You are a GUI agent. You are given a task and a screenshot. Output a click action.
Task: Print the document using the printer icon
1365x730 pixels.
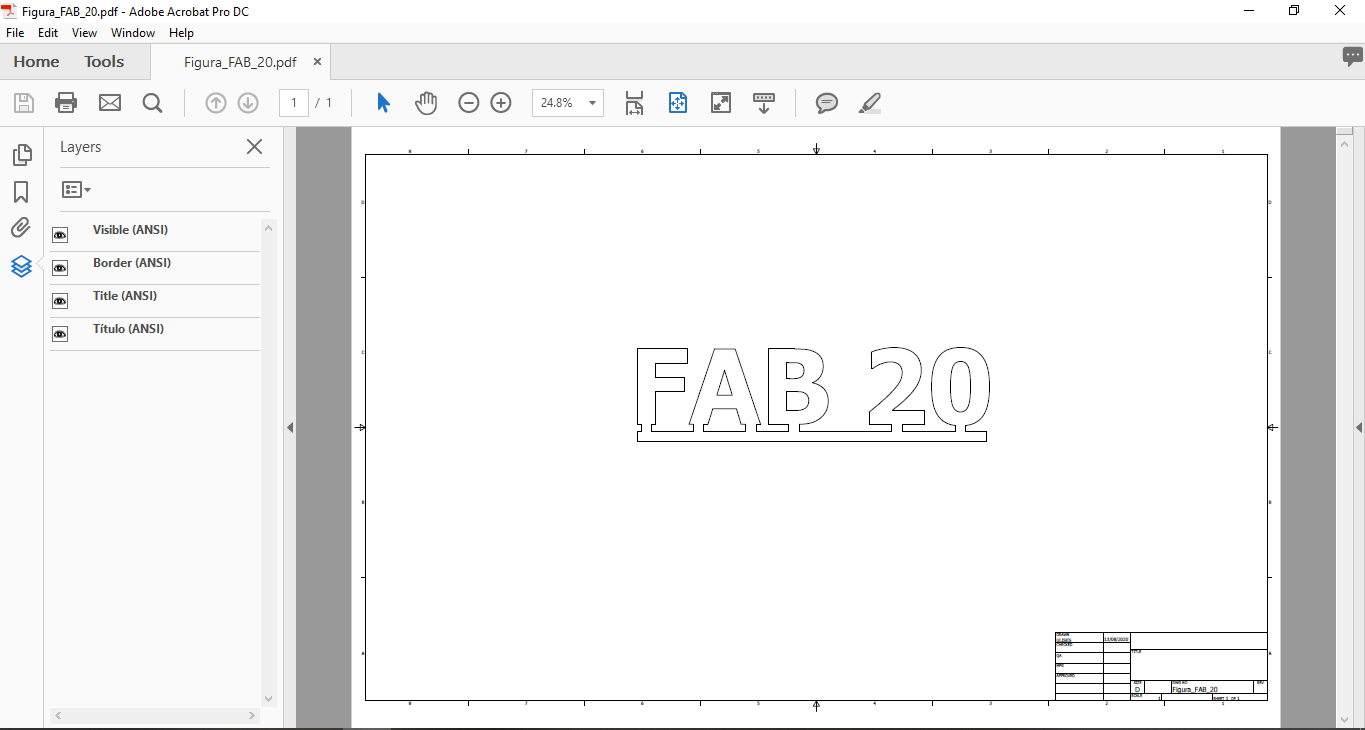click(x=66, y=102)
